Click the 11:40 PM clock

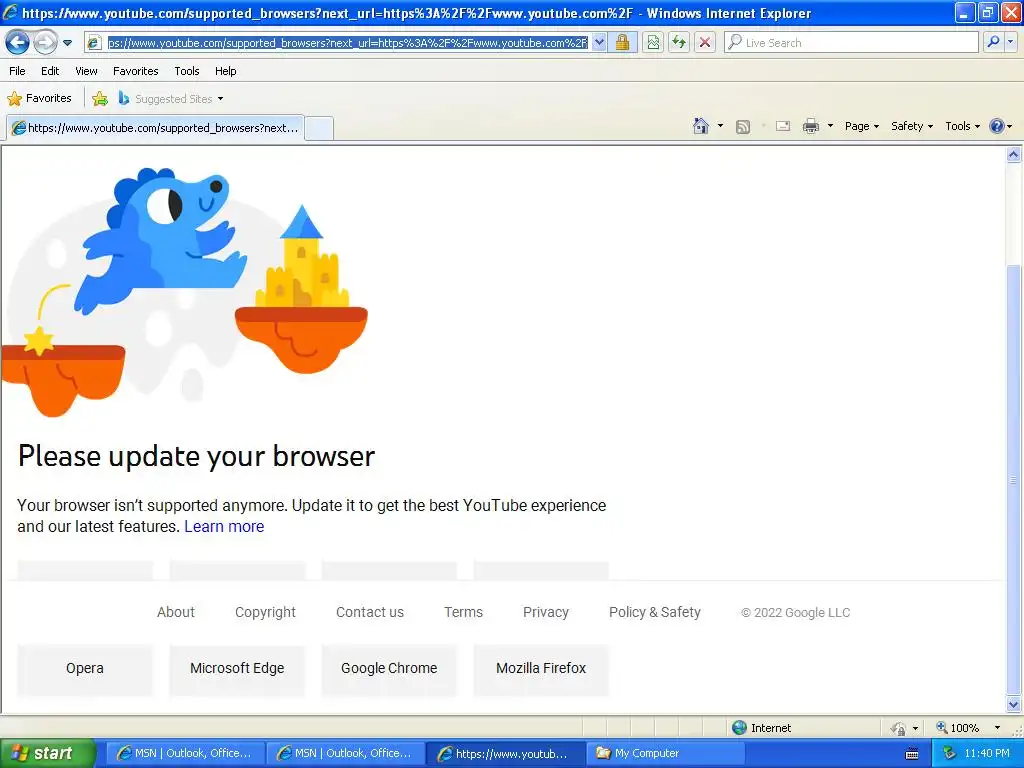pos(987,754)
